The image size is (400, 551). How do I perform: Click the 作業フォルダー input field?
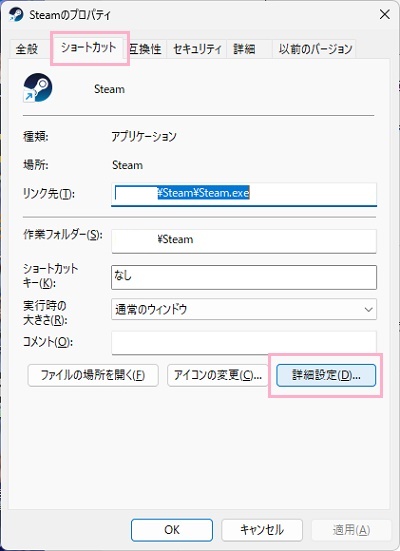[x=244, y=241]
